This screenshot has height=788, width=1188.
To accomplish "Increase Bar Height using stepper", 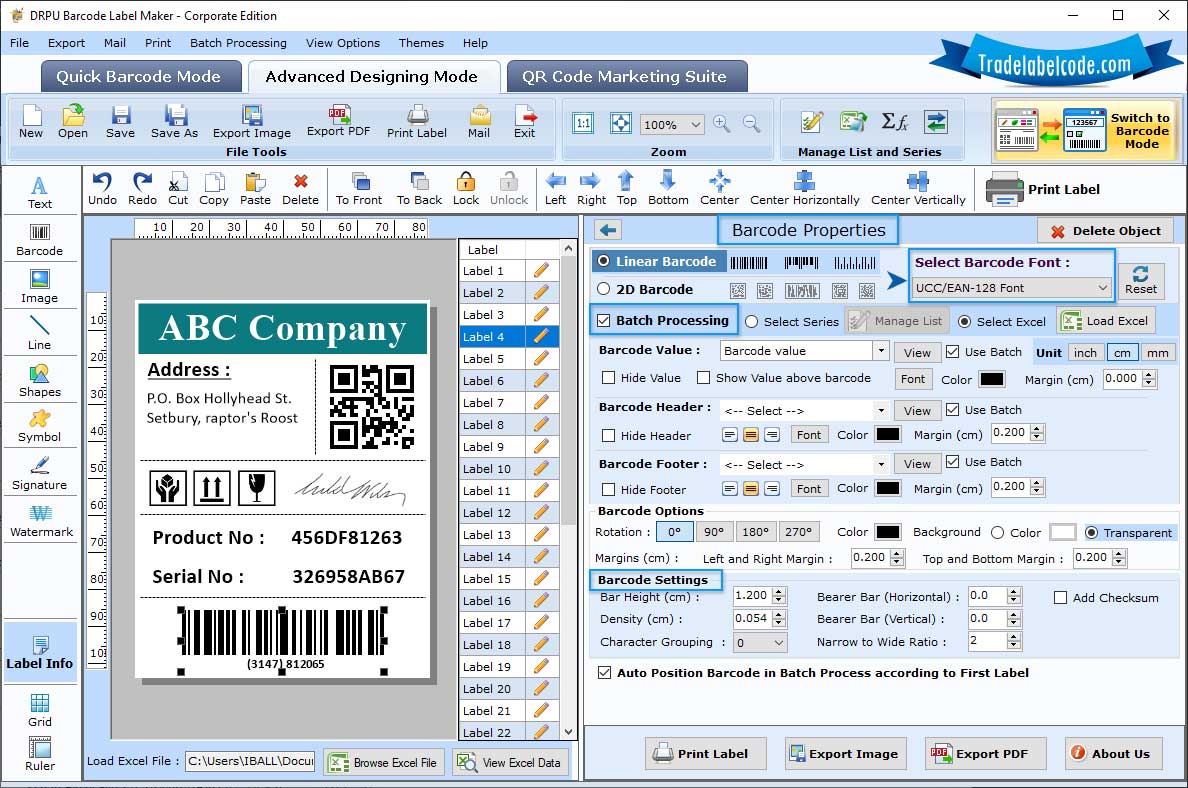I will (779, 592).
